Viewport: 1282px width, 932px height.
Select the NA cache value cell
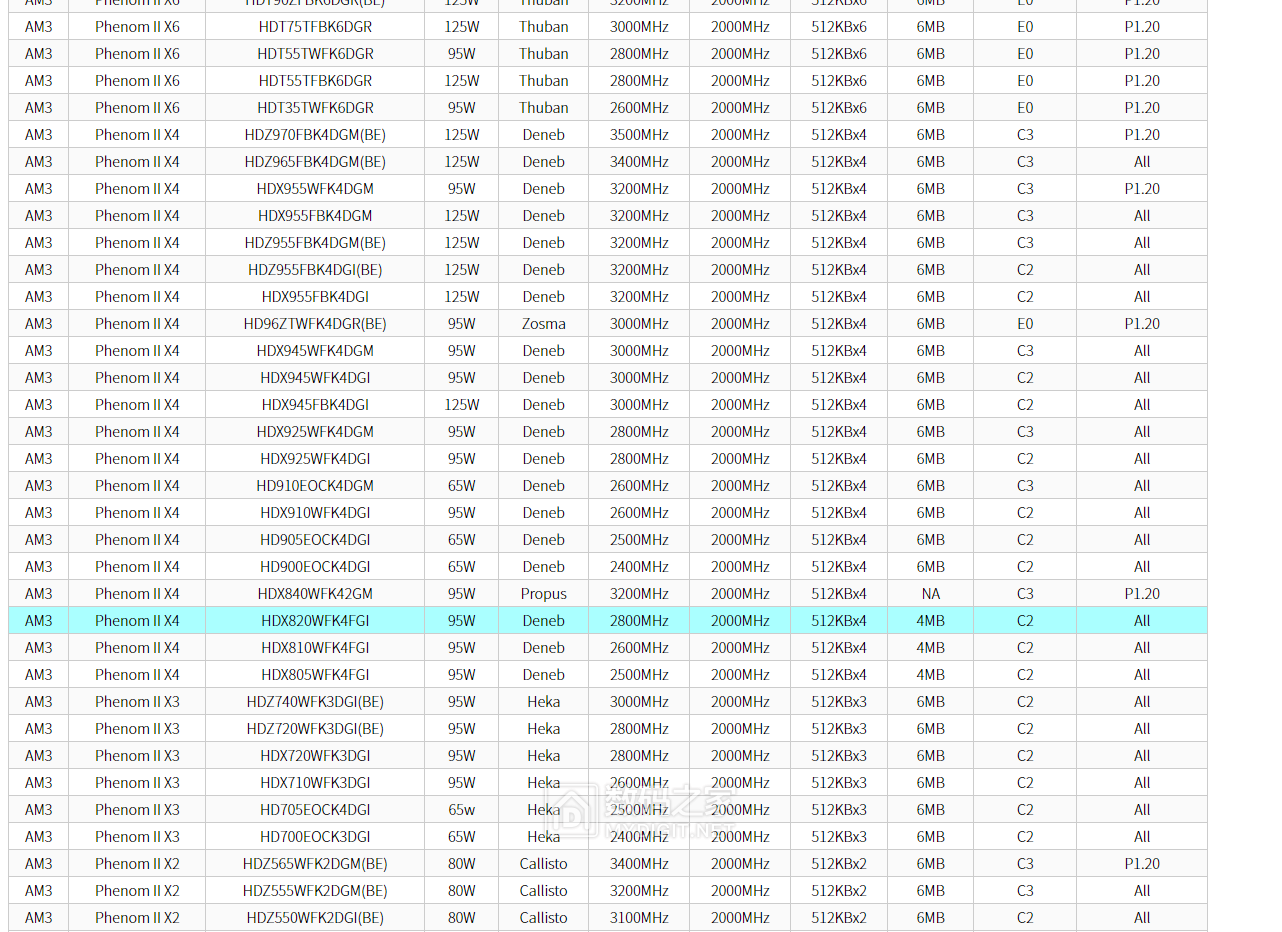[x=930, y=594]
